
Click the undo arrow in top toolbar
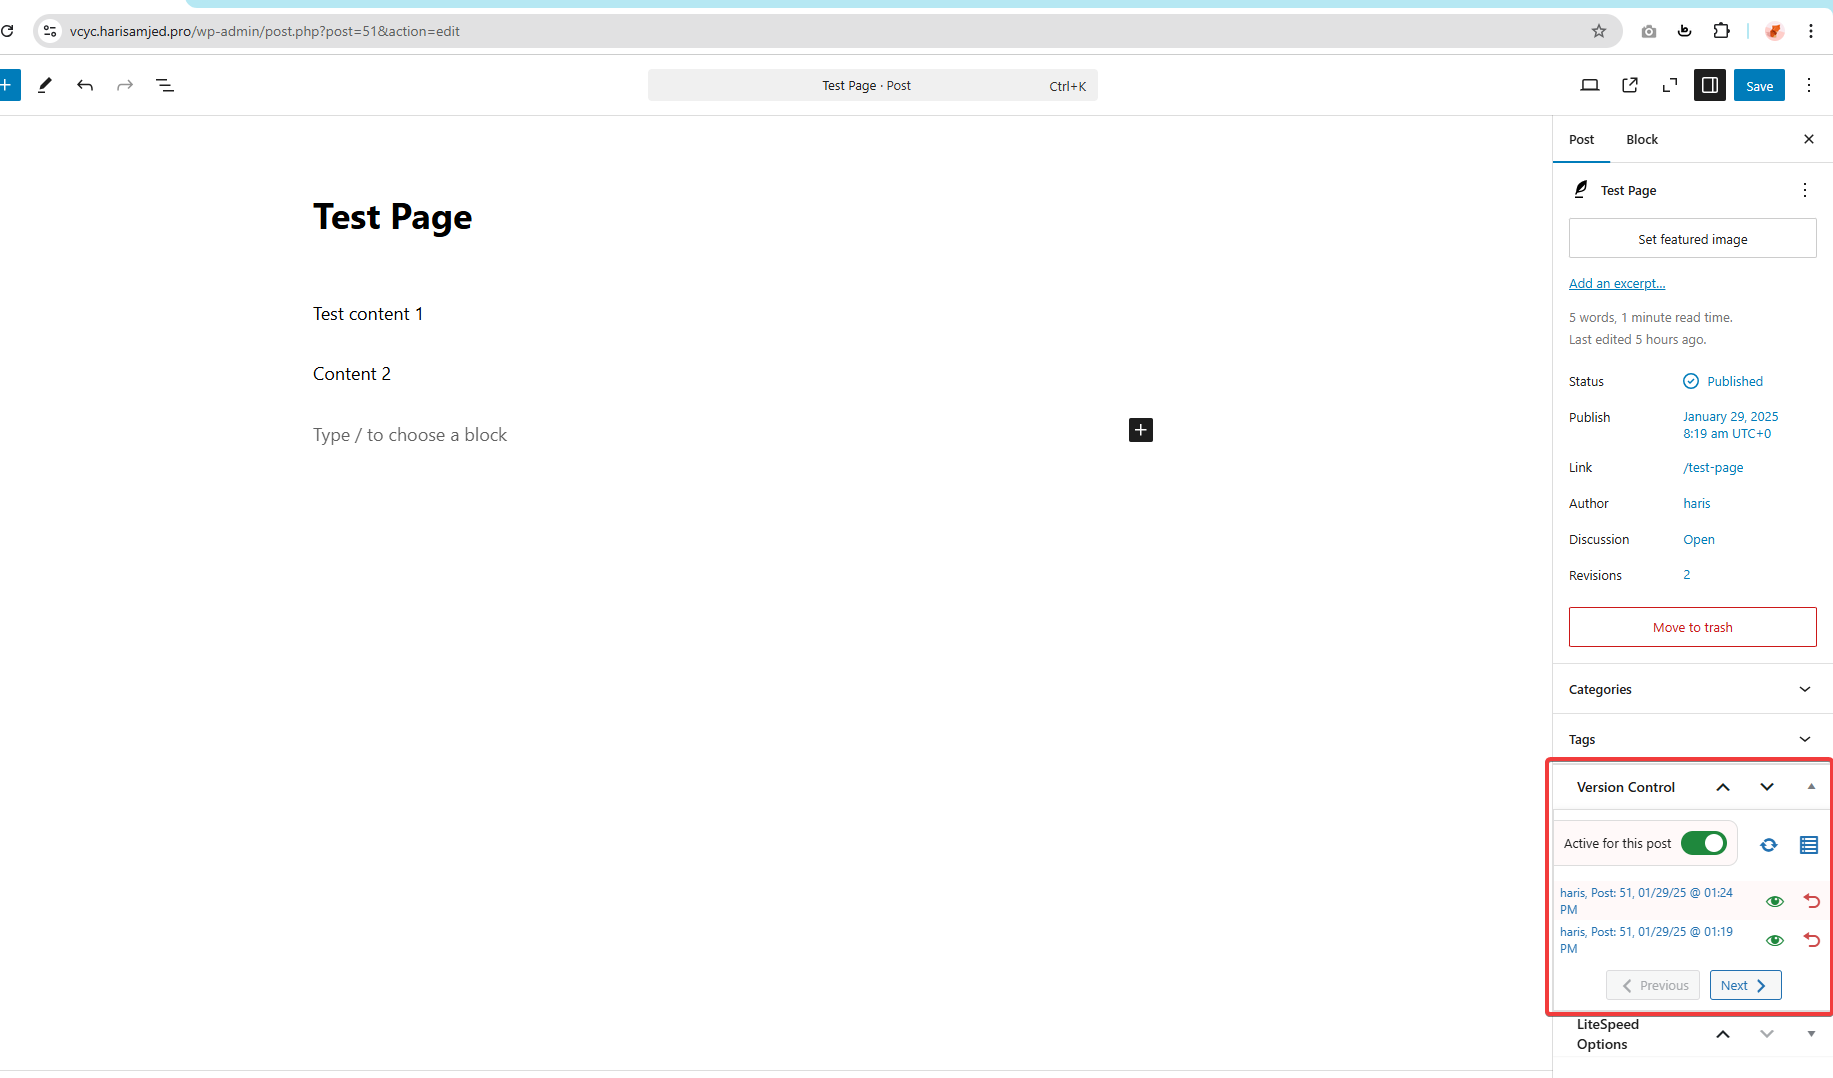click(x=85, y=86)
